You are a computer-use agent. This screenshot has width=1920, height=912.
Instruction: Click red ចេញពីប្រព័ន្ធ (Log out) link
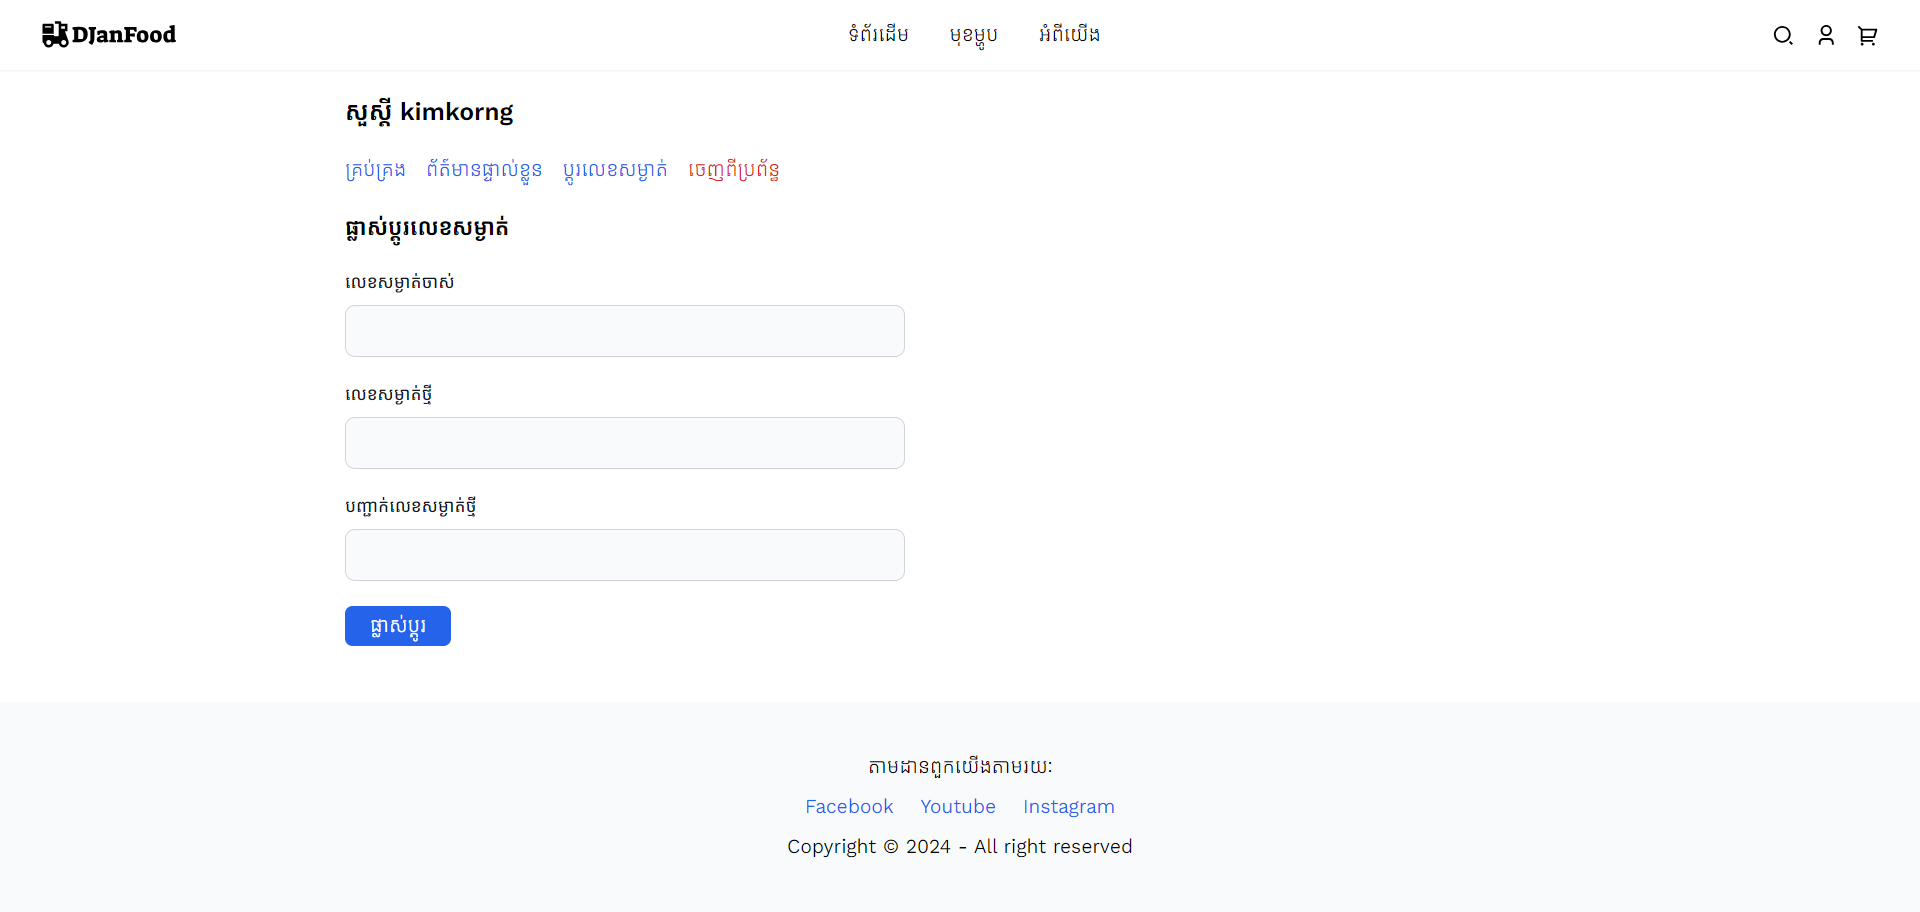tap(733, 170)
